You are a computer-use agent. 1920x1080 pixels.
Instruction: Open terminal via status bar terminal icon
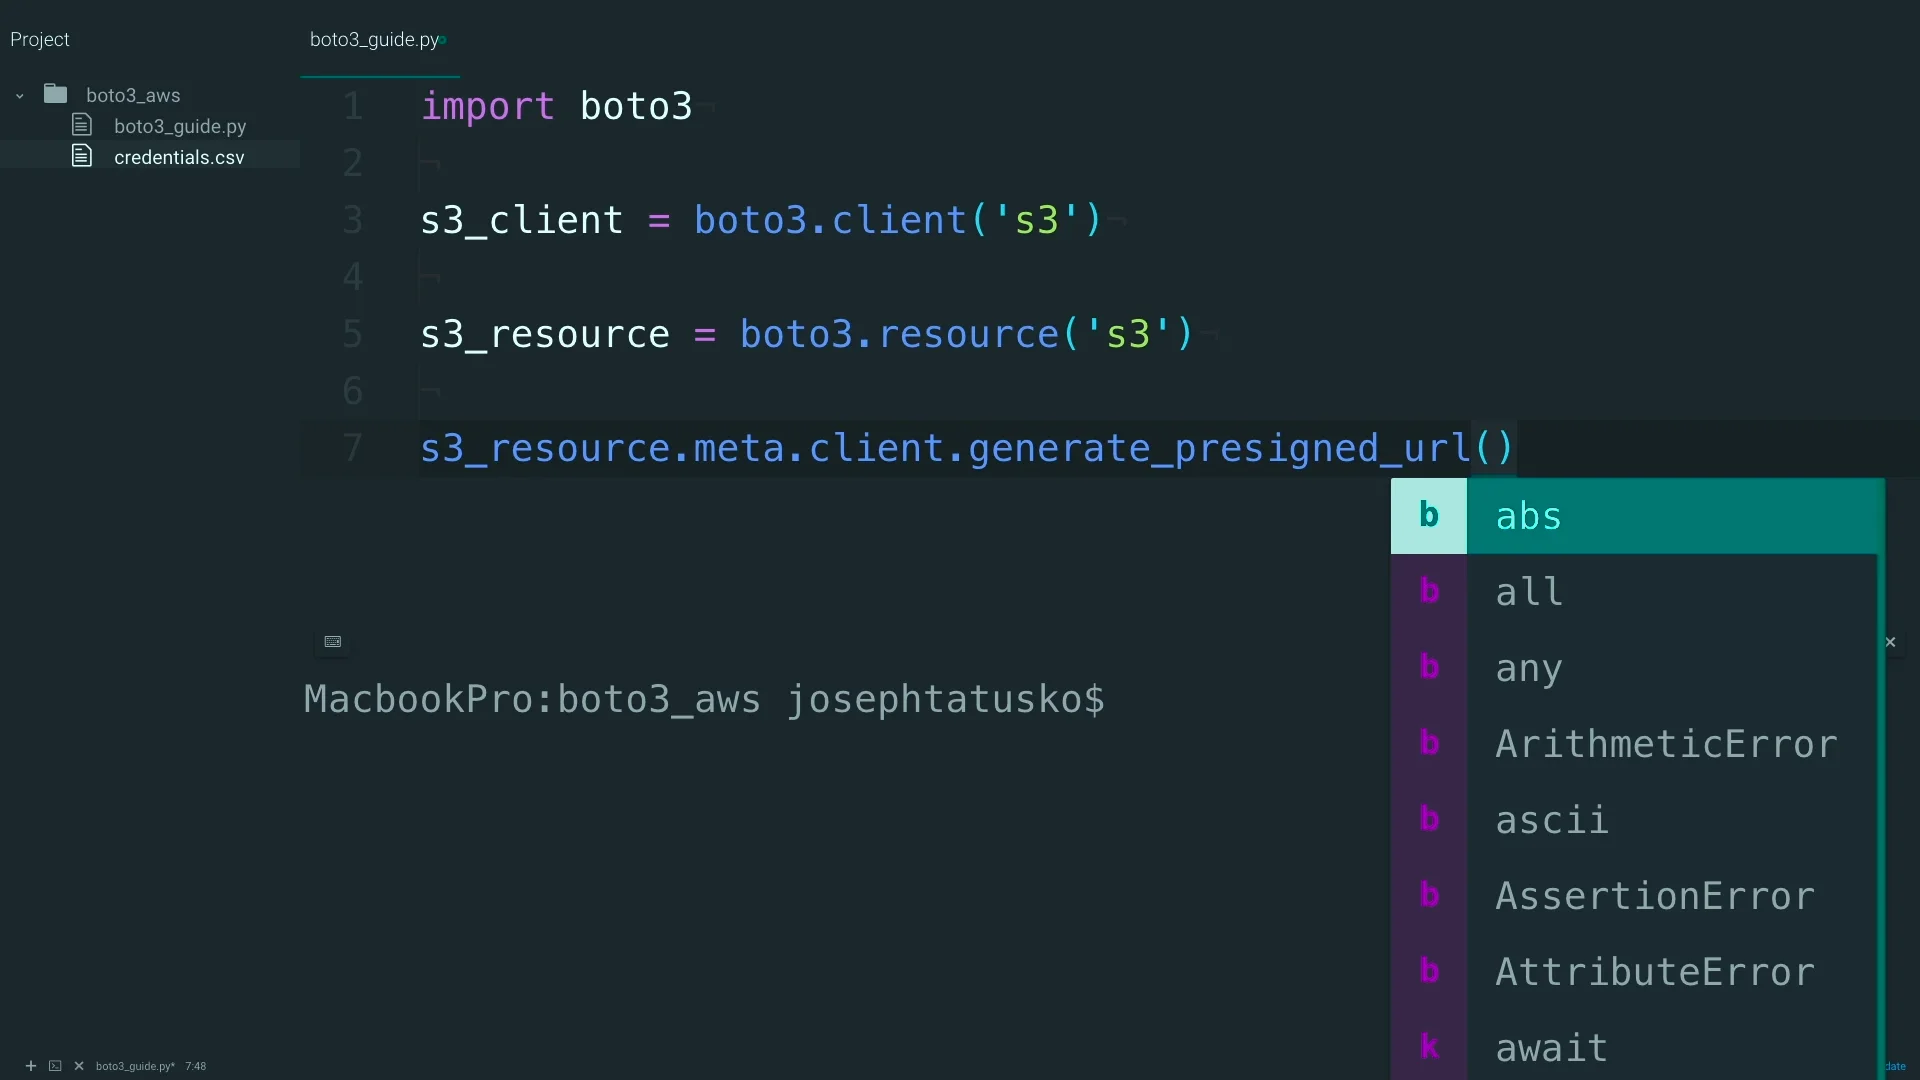pos(55,1066)
